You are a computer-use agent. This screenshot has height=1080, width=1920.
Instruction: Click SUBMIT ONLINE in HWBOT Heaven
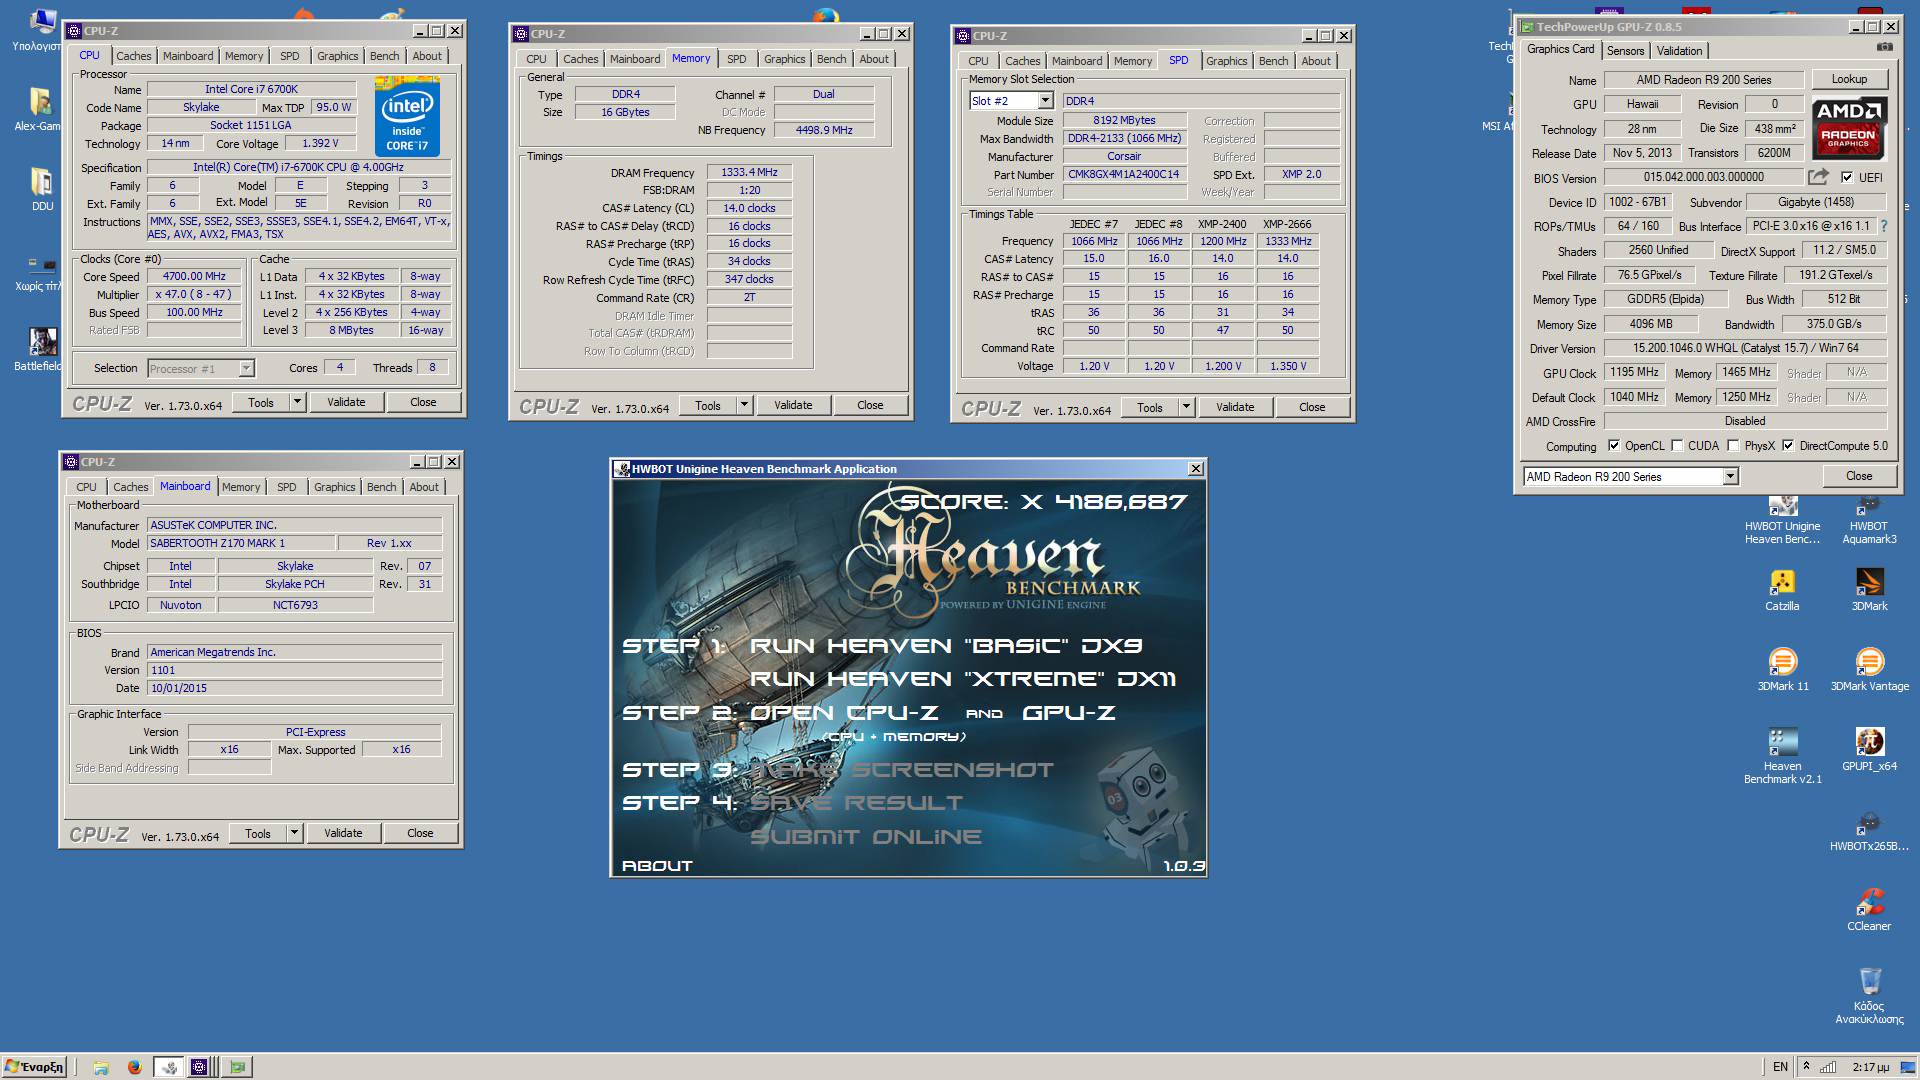[x=866, y=837]
